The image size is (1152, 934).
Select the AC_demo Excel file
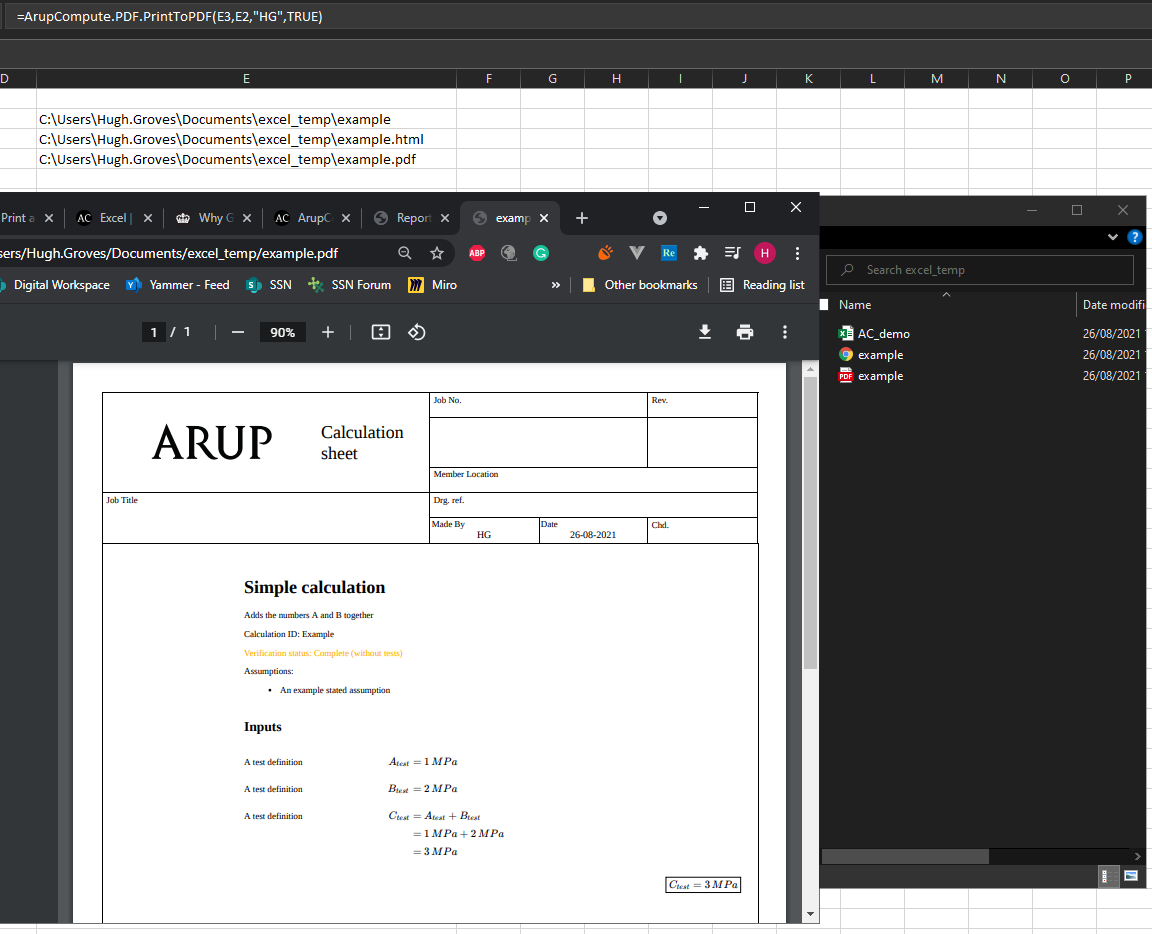pyautogui.click(x=884, y=334)
